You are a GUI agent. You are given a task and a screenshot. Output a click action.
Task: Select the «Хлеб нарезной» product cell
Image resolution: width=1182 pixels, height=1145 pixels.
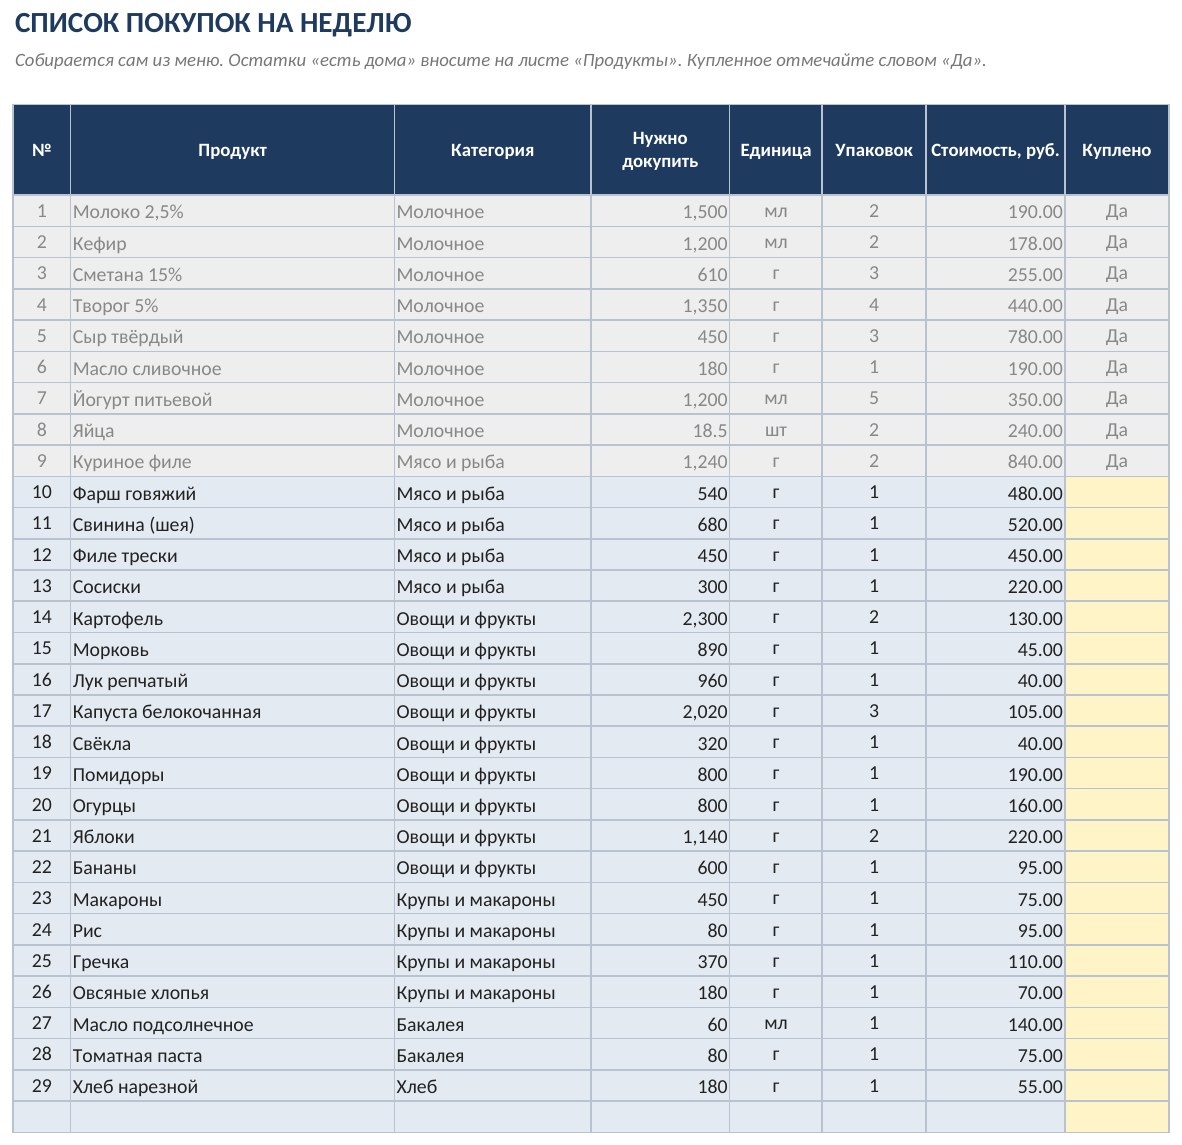(232, 1086)
